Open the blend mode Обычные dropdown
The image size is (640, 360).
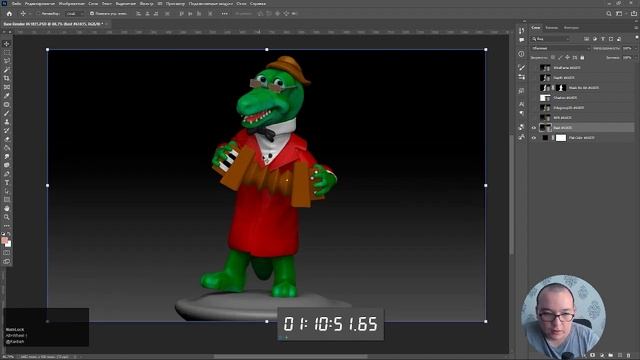pyautogui.click(x=560, y=48)
